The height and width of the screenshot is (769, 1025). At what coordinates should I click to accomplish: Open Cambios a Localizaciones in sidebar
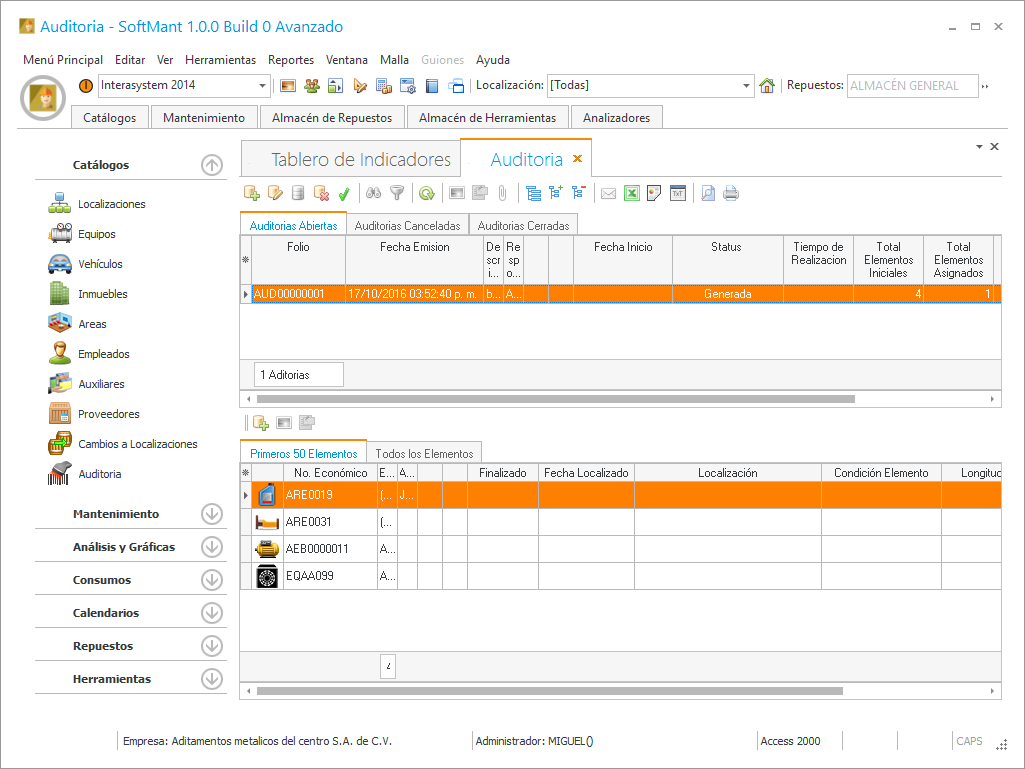(137, 444)
